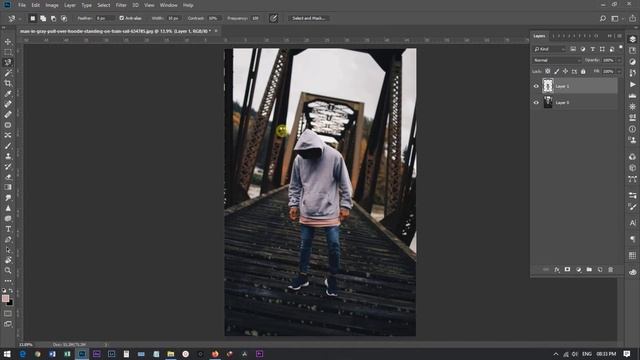This screenshot has height=360, width=640.
Task: Select the Zoom tool
Action: coord(8,271)
